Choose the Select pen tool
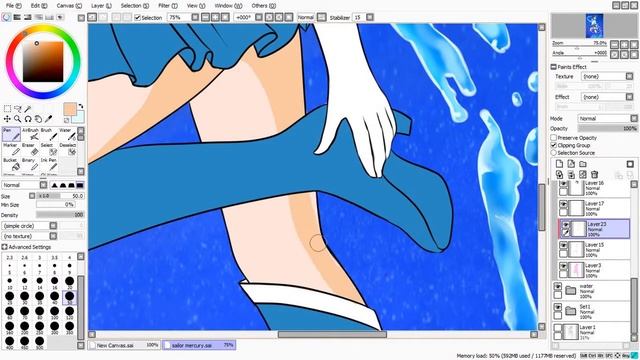The image size is (640, 360). coord(49,149)
